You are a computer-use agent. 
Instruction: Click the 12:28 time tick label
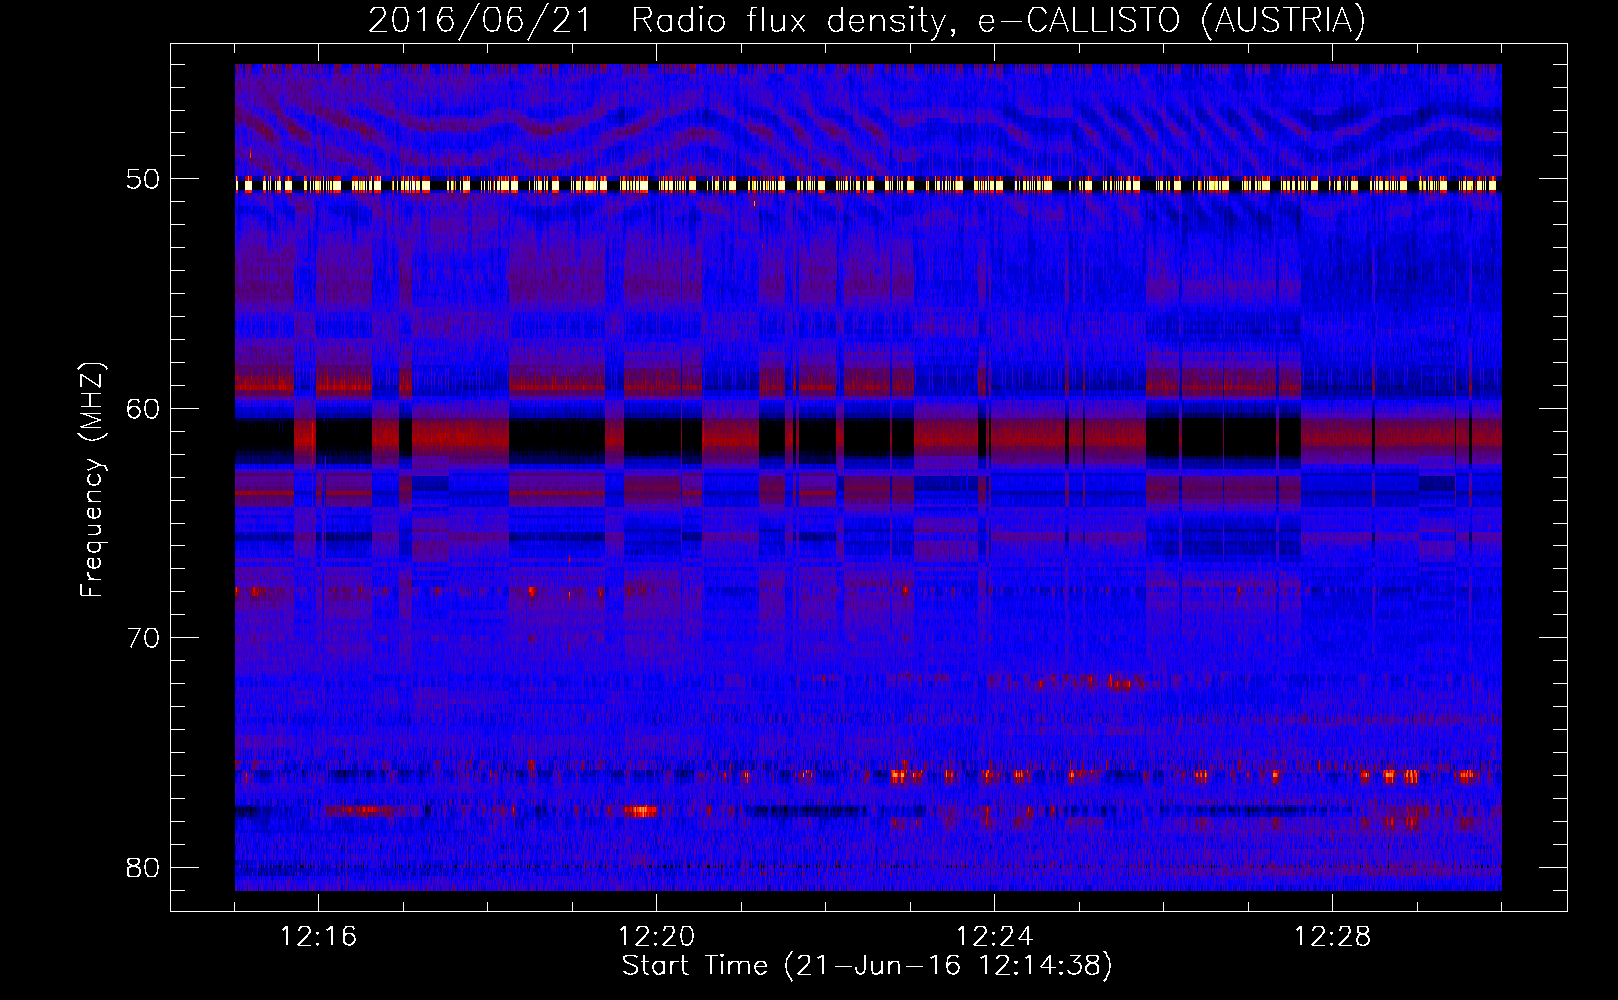[1333, 937]
